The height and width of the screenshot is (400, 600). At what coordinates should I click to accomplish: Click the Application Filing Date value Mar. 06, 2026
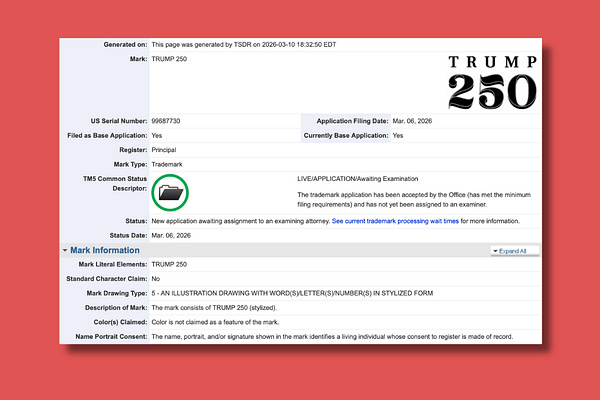(412, 121)
